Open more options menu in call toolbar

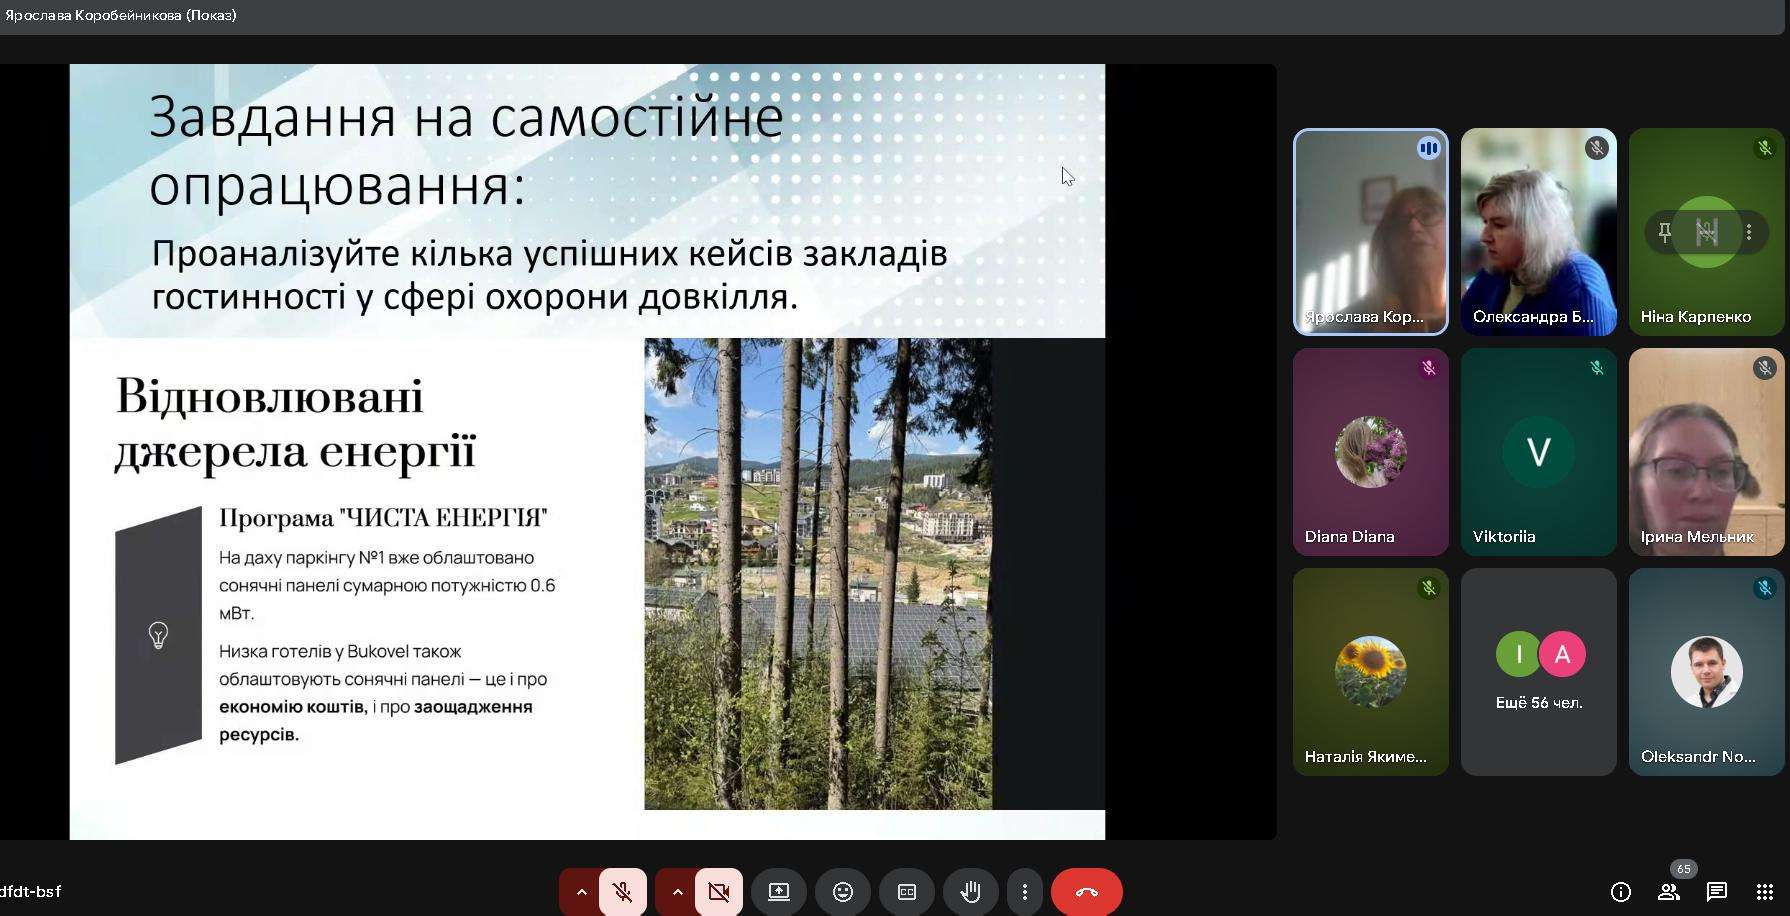point(1024,892)
